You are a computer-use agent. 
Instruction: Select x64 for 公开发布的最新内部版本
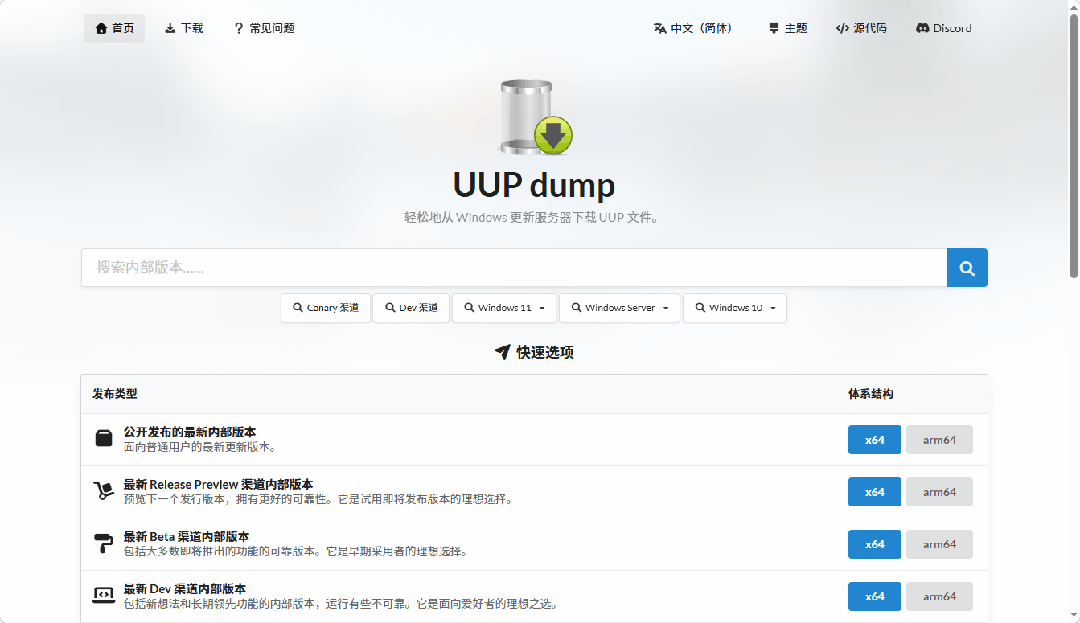[874, 440]
